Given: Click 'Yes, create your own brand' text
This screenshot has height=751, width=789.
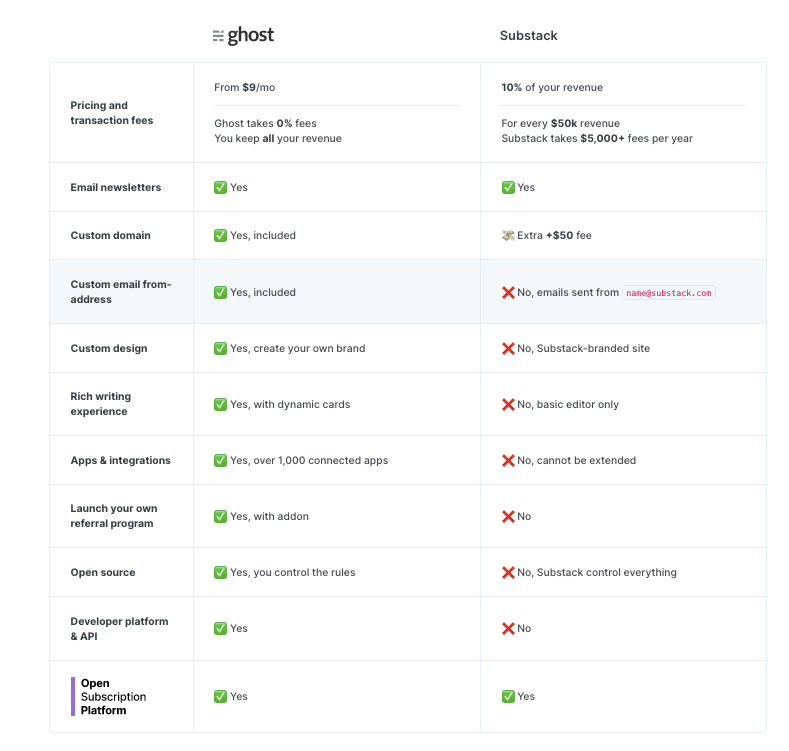Looking at the screenshot, I should (x=297, y=348).
